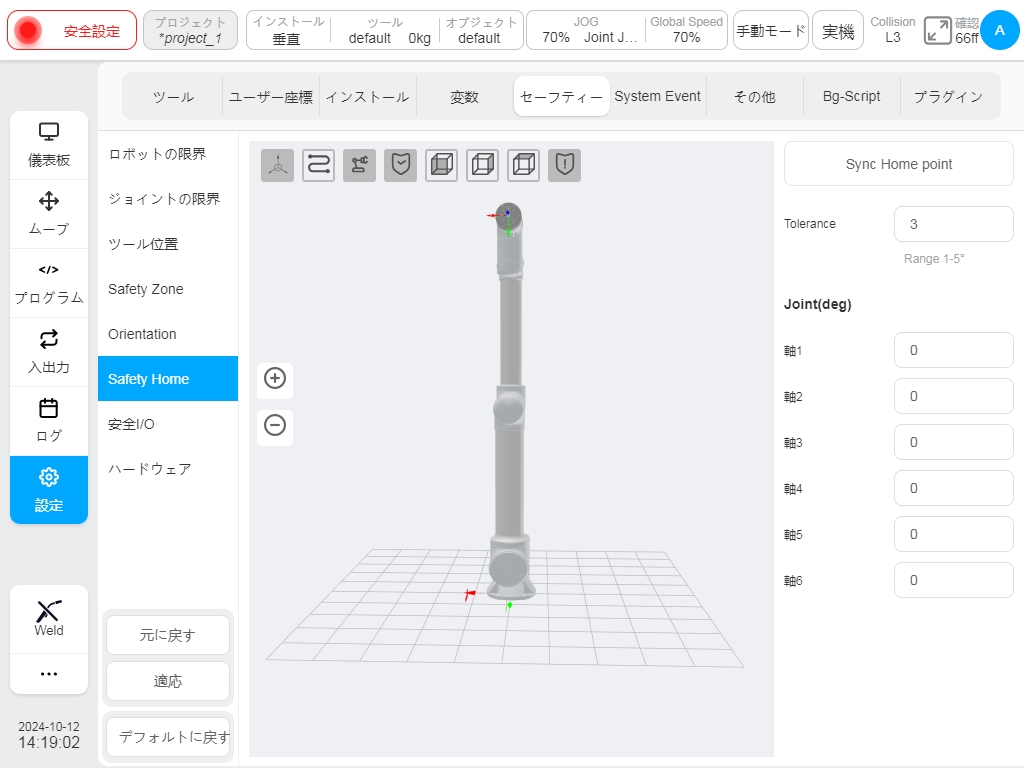This screenshot has height=768, width=1024.
Task: Toggle coordinate axes display in 3D view
Action: point(278,165)
